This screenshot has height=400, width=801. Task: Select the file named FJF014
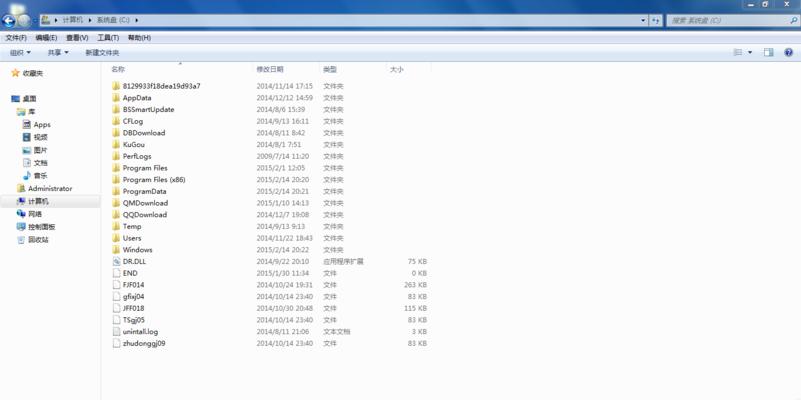click(133, 285)
